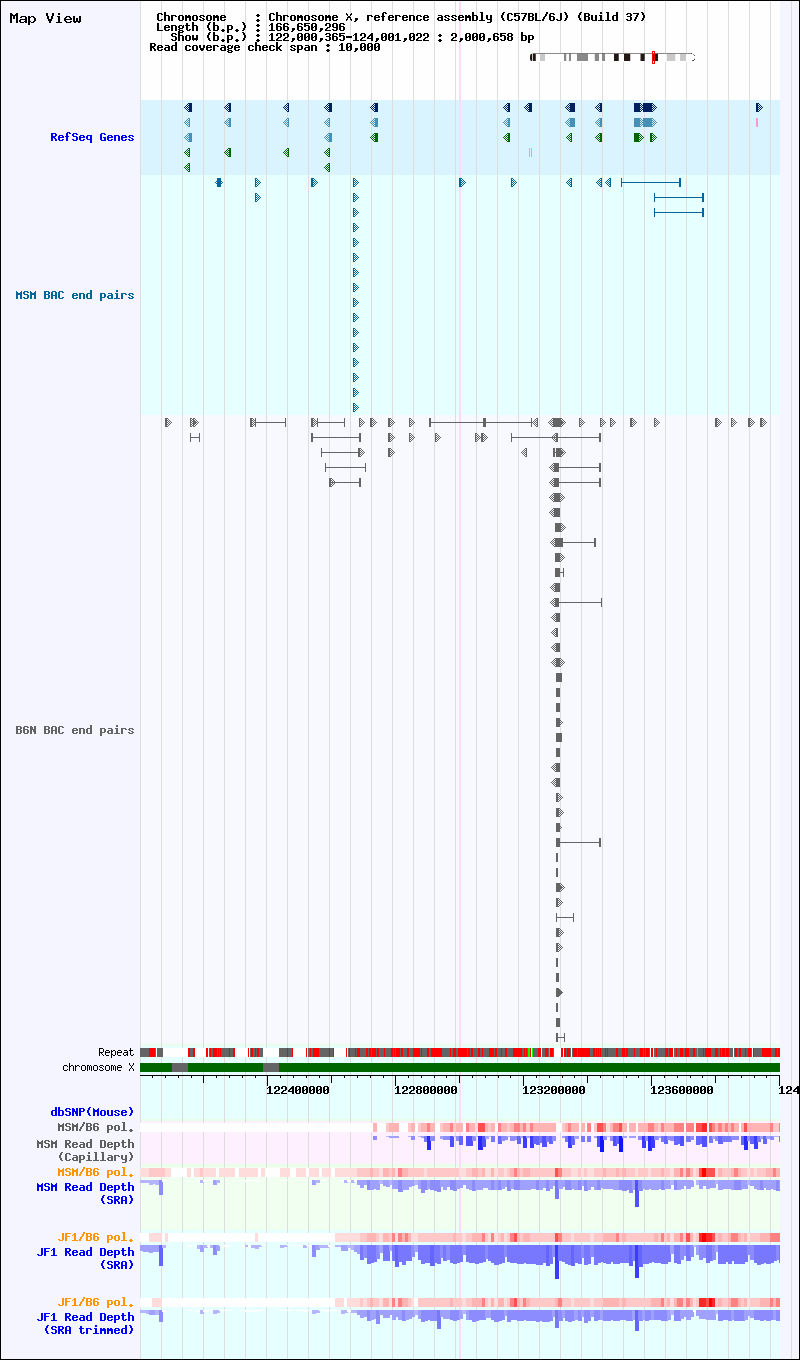This screenshot has height=1360, width=800.
Task: Click Read coverage check span : 10,000
Action: [x=265, y=47]
